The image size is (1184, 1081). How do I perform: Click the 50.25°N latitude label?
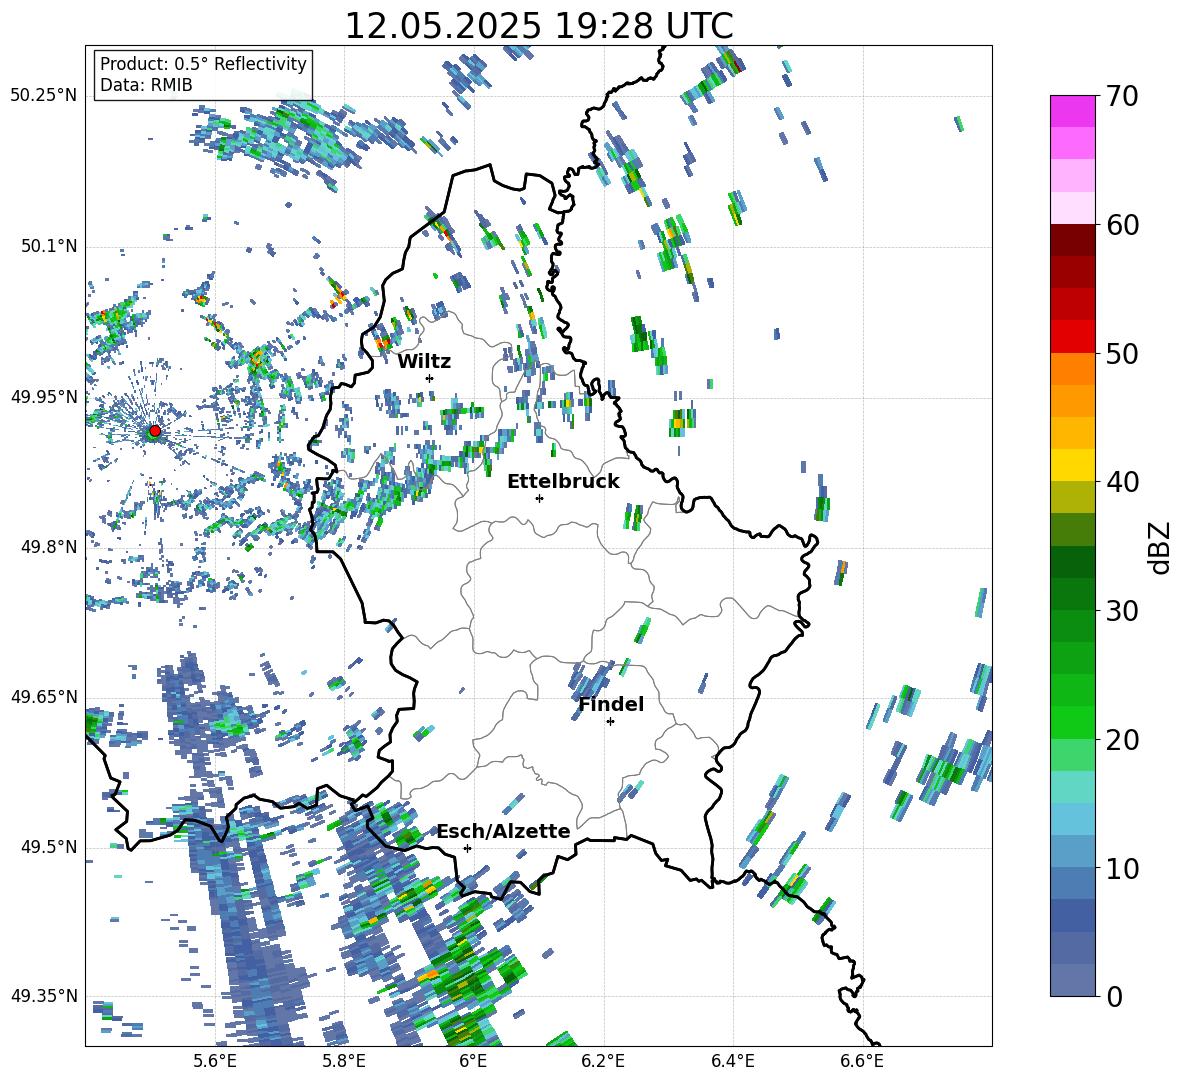click(x=44, y=96)
